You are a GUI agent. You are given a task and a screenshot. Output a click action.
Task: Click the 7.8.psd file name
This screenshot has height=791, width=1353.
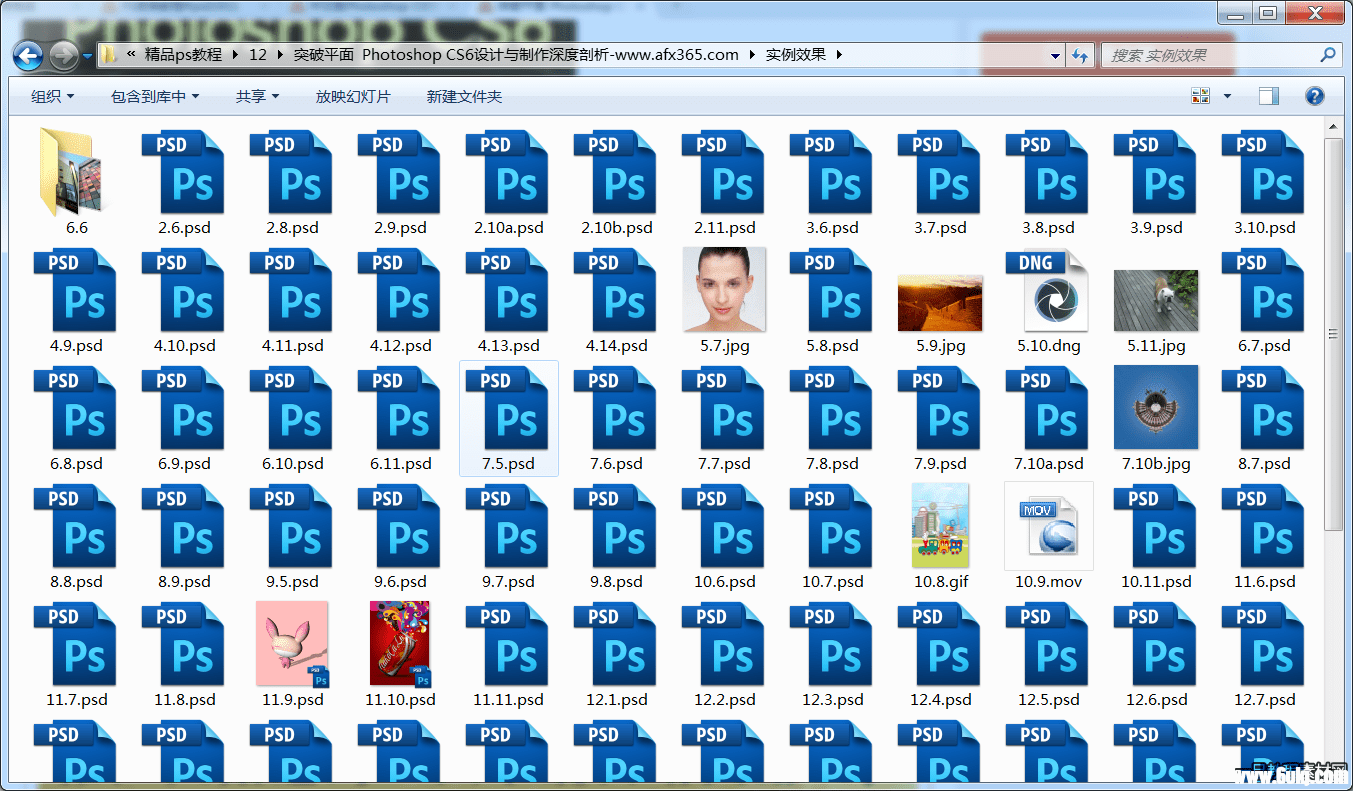[833, 464]
